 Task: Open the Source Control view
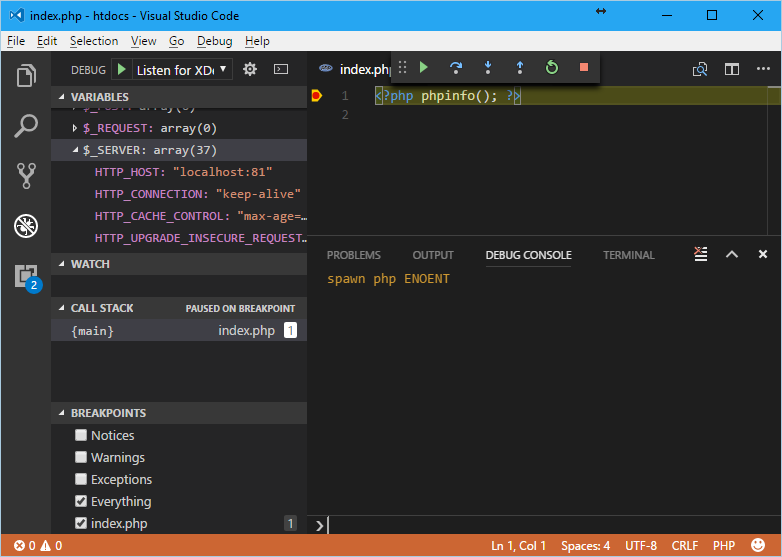[x=26, y=176]
